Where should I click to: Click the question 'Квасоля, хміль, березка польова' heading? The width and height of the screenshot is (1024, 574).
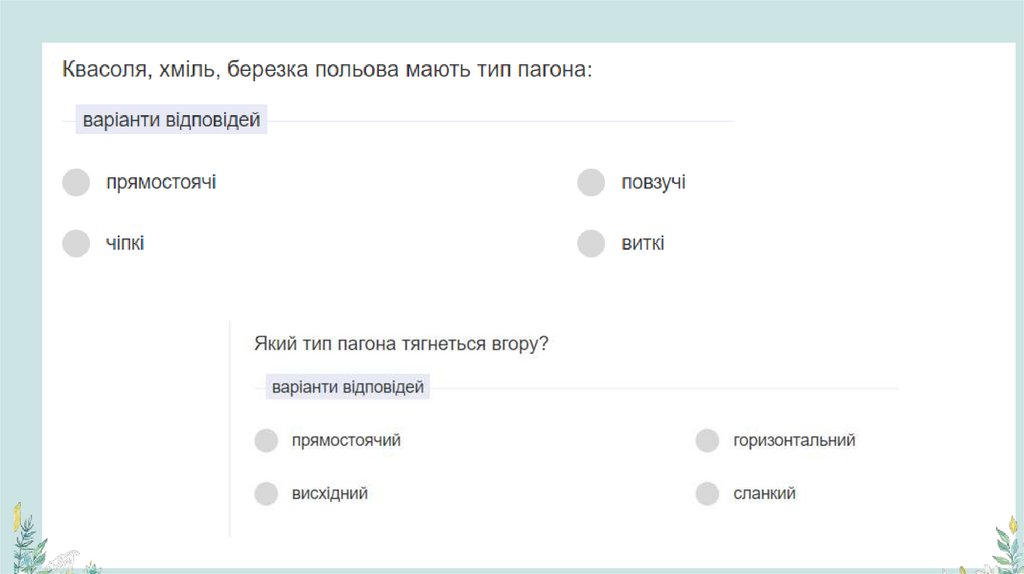click(x=327, y=70)
